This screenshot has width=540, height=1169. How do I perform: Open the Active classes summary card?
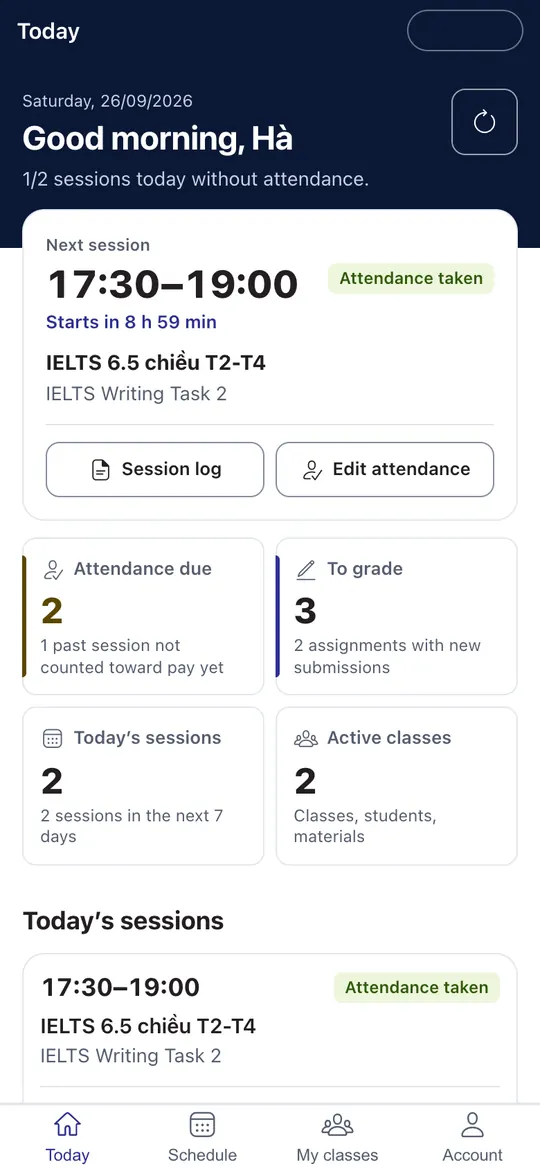point(397,787)
